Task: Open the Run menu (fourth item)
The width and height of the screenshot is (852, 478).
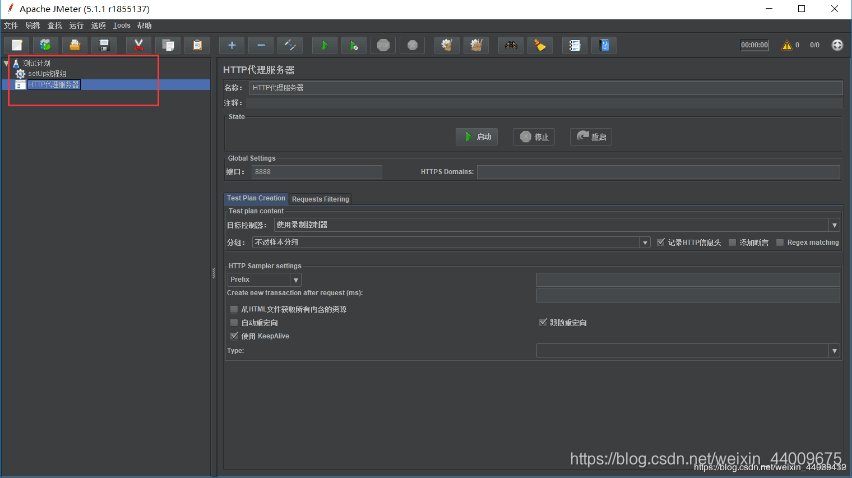Action: (76, 26)
